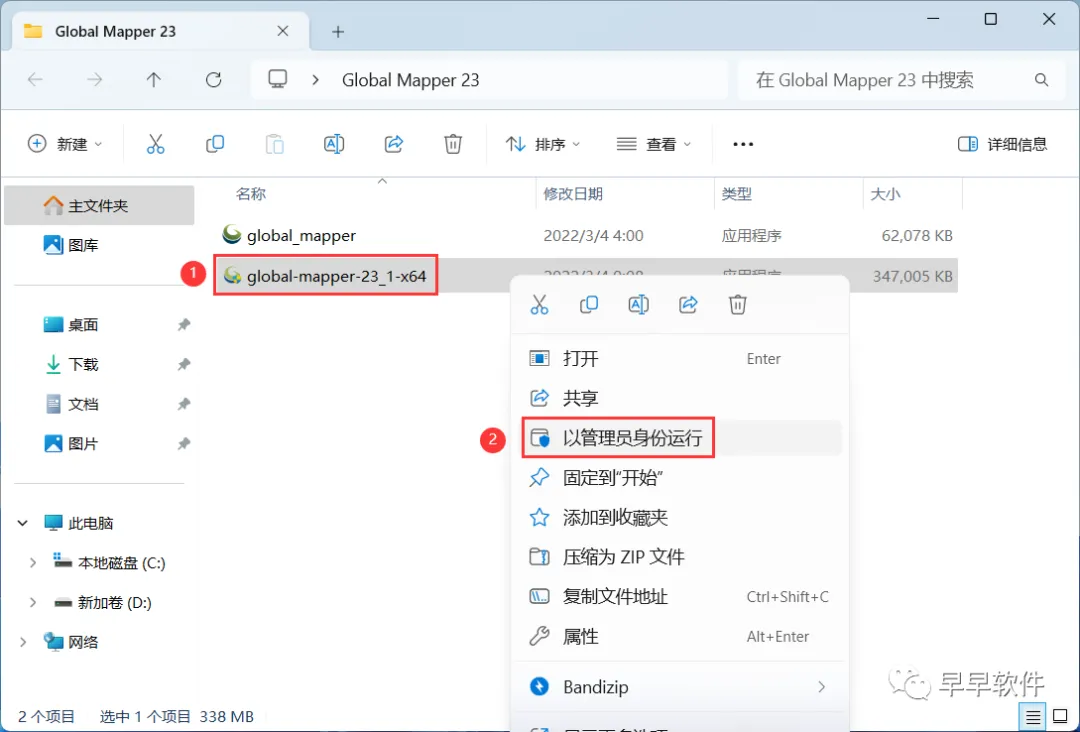Open the 新建 dropdown

click(x=65, y=144)
